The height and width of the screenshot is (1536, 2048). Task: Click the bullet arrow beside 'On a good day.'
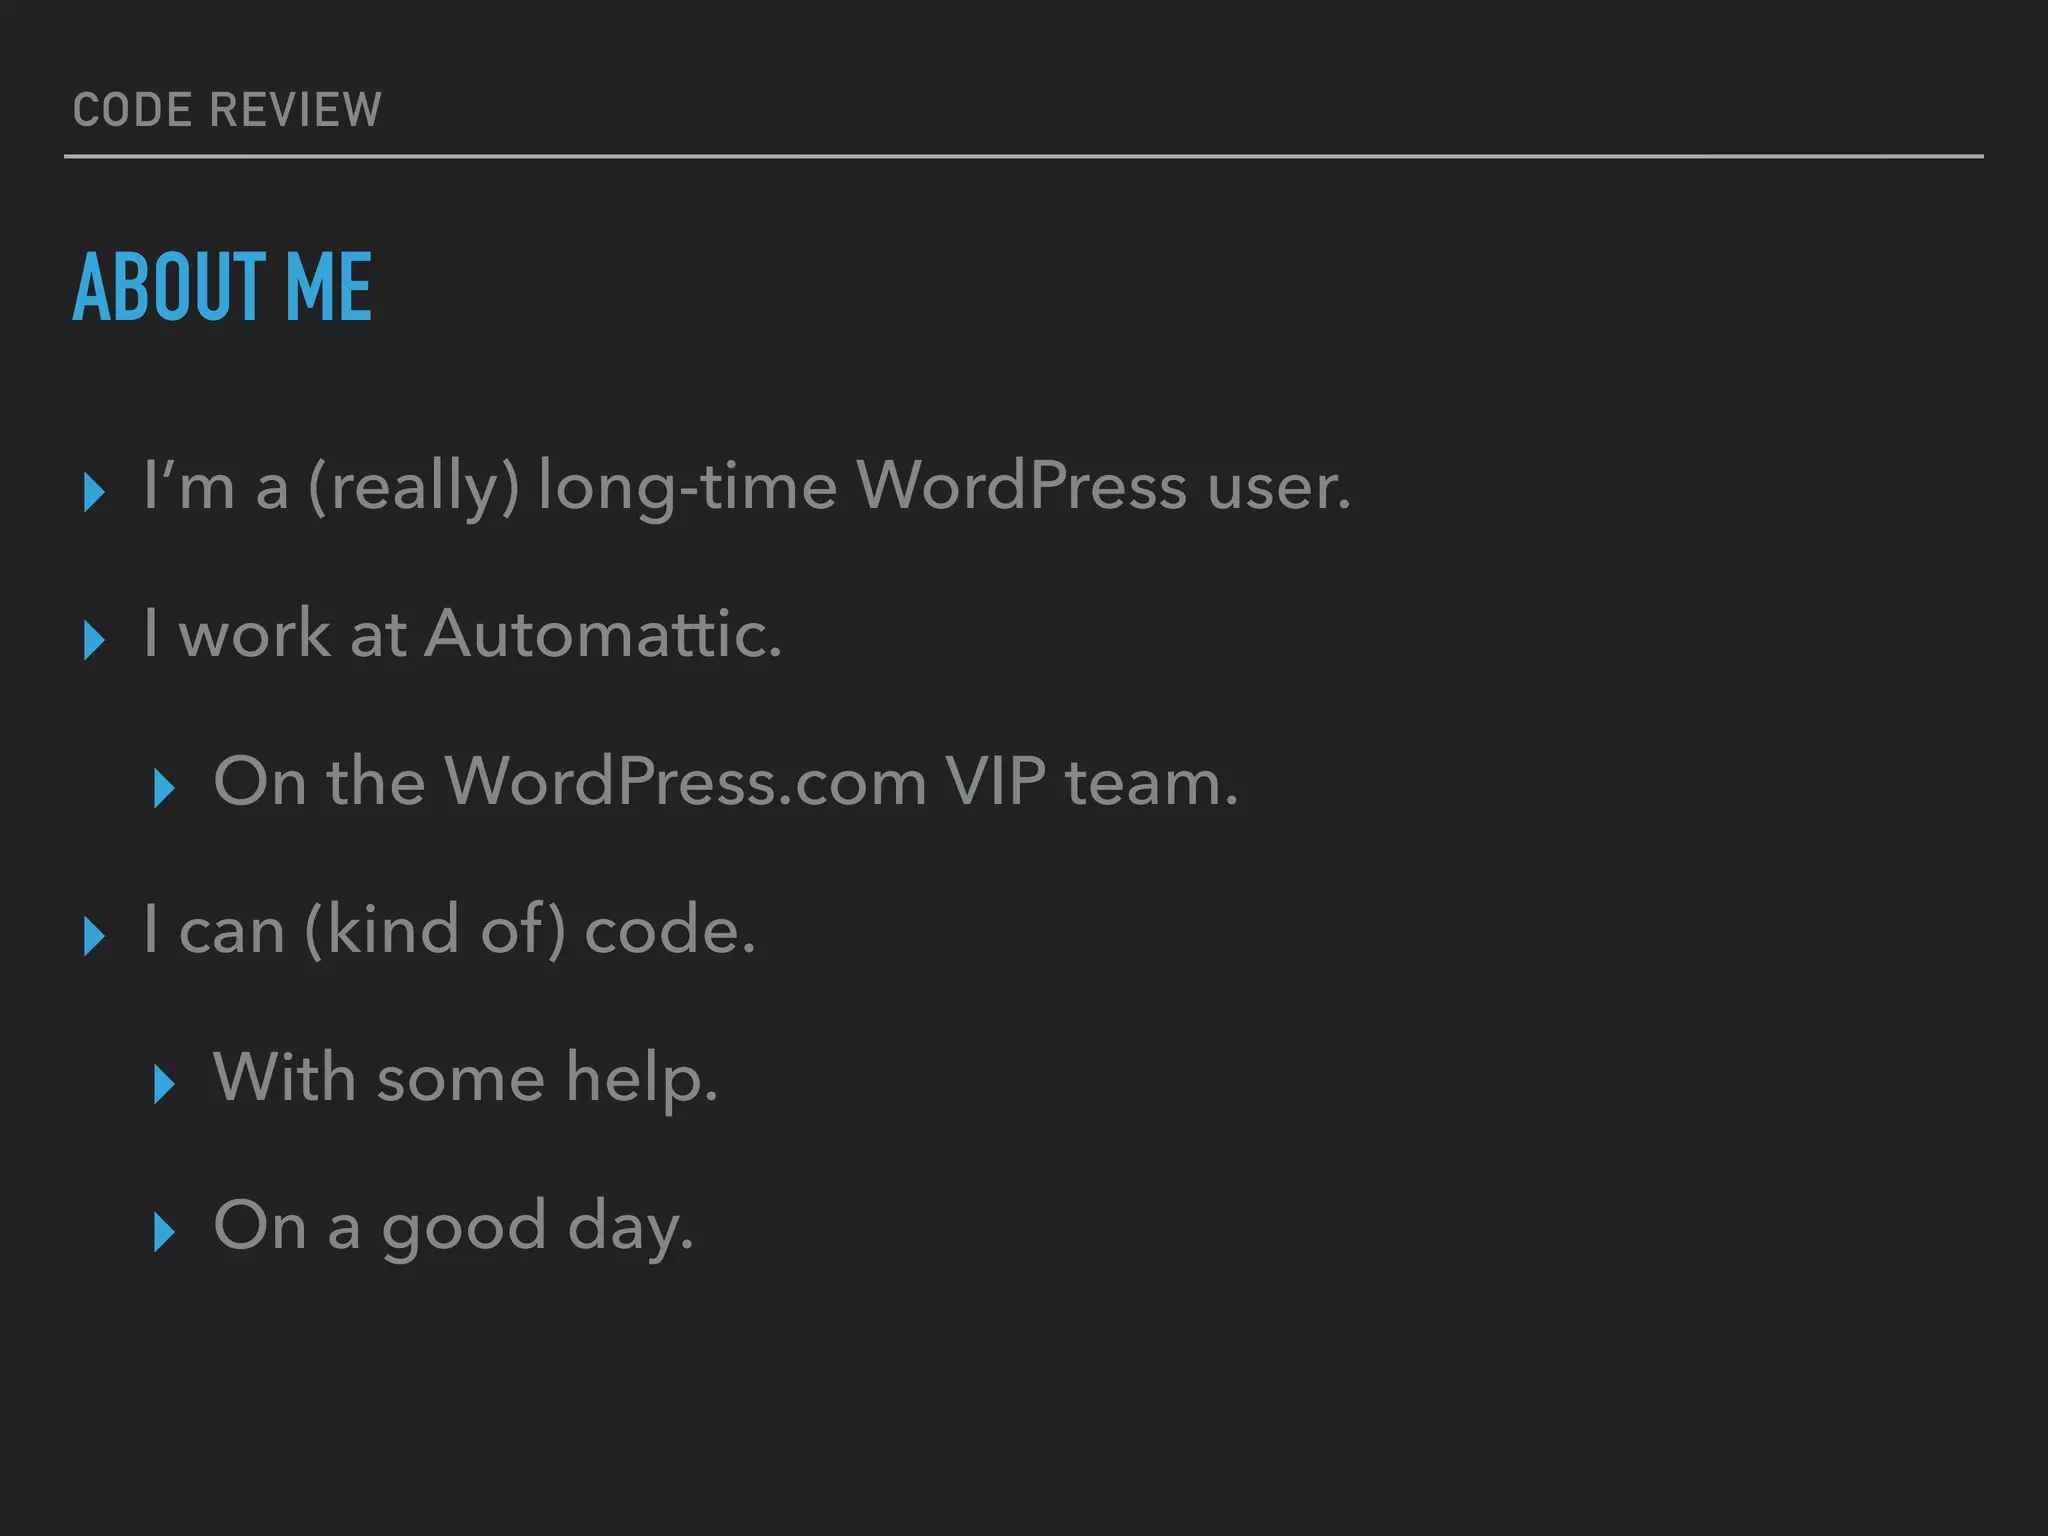pos(165,1232)
